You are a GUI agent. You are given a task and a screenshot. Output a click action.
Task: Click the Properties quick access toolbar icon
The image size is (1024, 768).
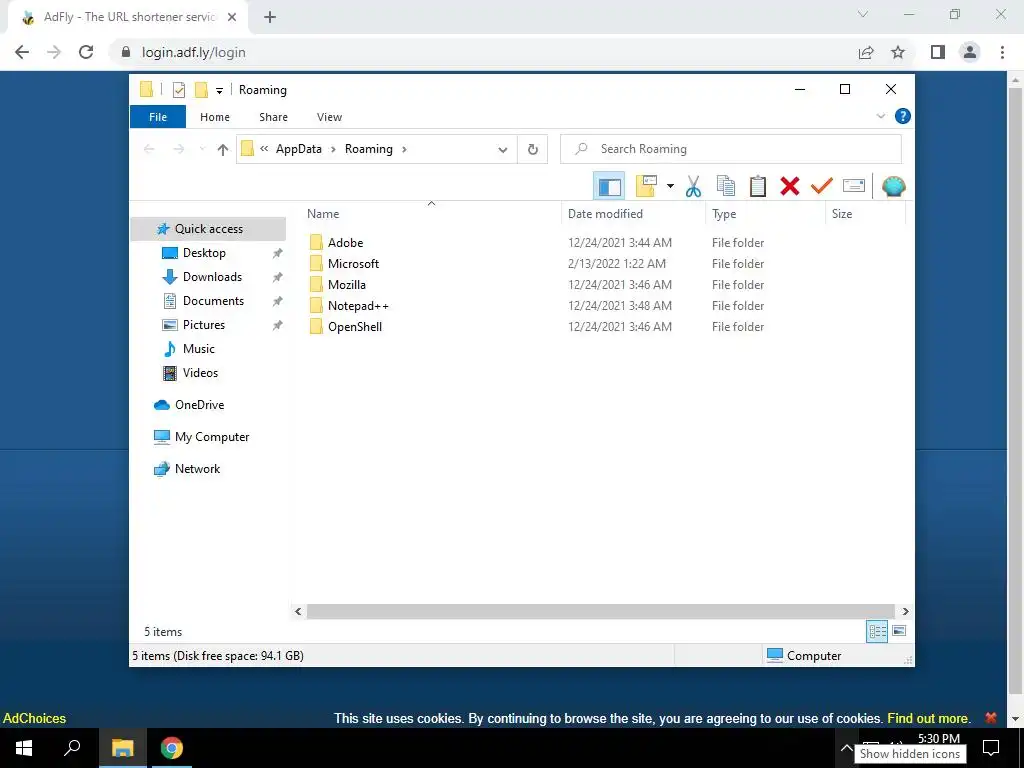point(179,90)
